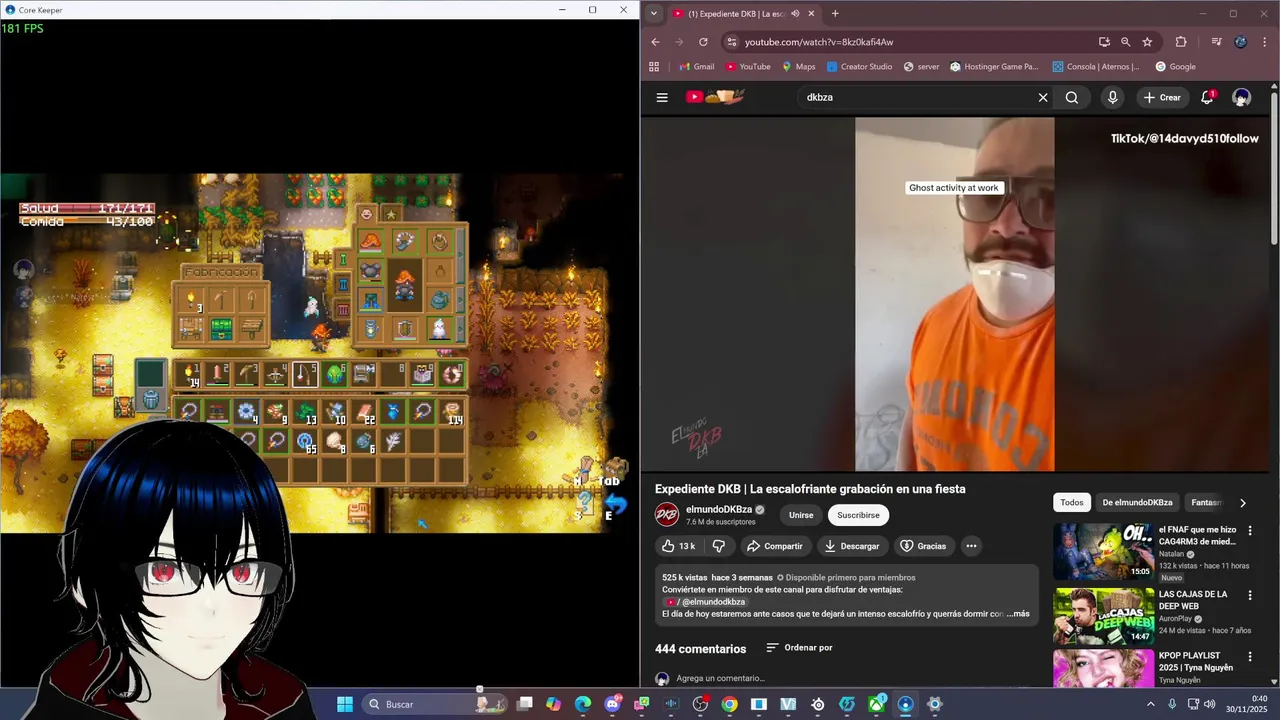The height and width of the screenshot is (720, 1280).
Task: Open options for LAS CAJAS DE LA DEEP WEB
Action: (1249, 595)
